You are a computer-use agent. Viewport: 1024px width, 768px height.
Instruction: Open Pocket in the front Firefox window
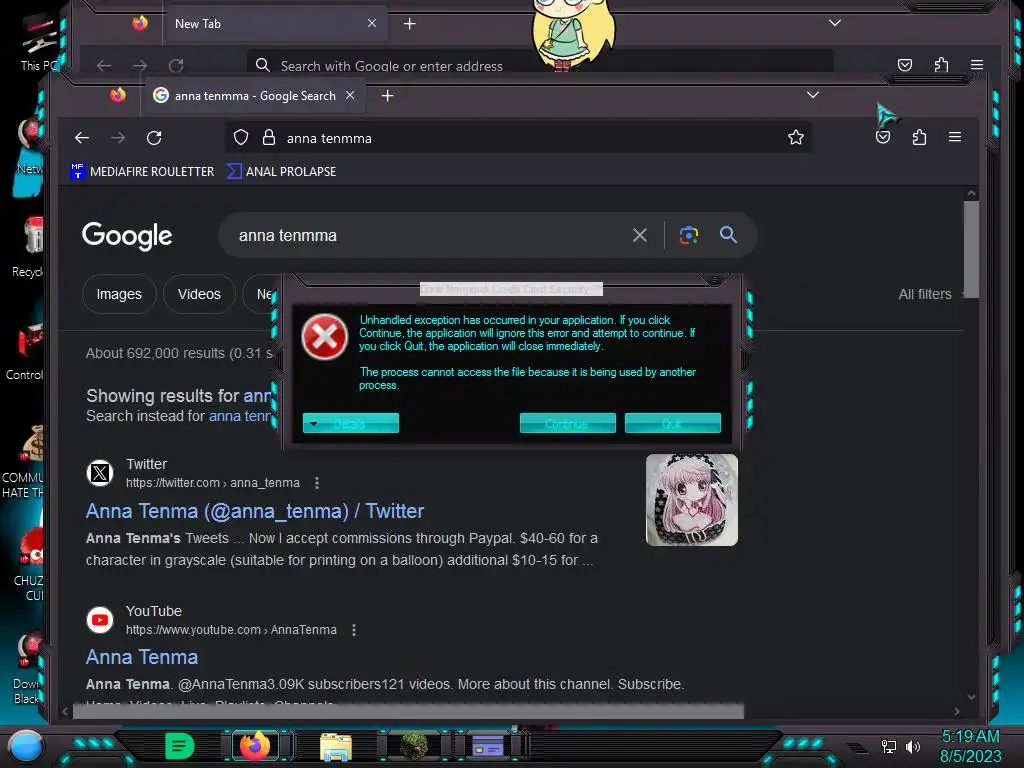(x=883, y=137)
